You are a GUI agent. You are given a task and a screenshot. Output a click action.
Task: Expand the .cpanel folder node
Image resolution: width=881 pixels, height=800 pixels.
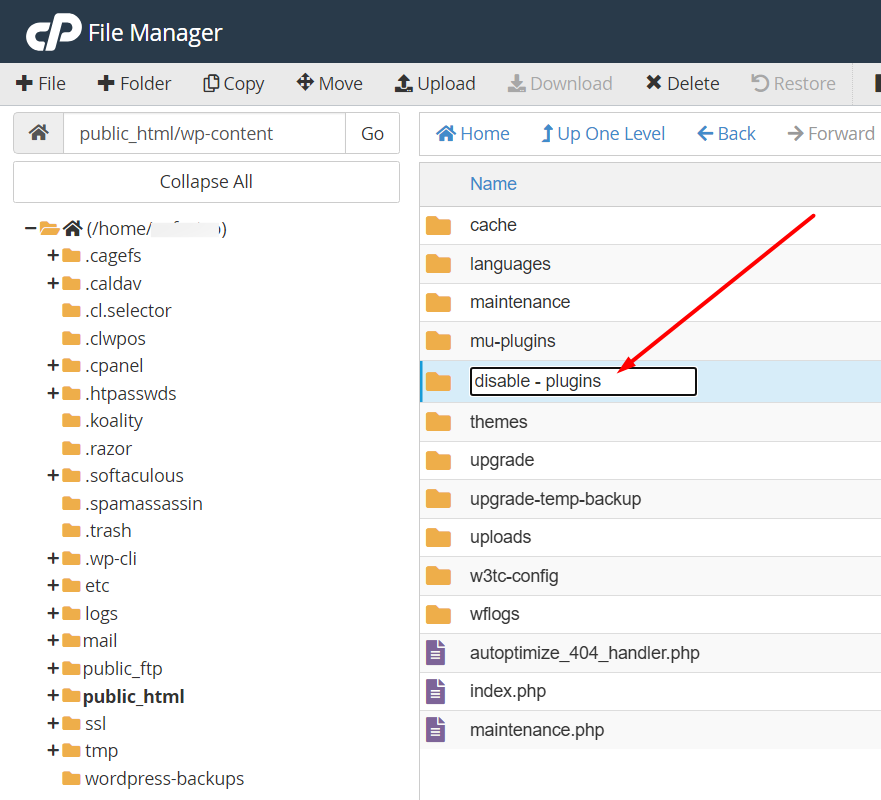[53, 366]
